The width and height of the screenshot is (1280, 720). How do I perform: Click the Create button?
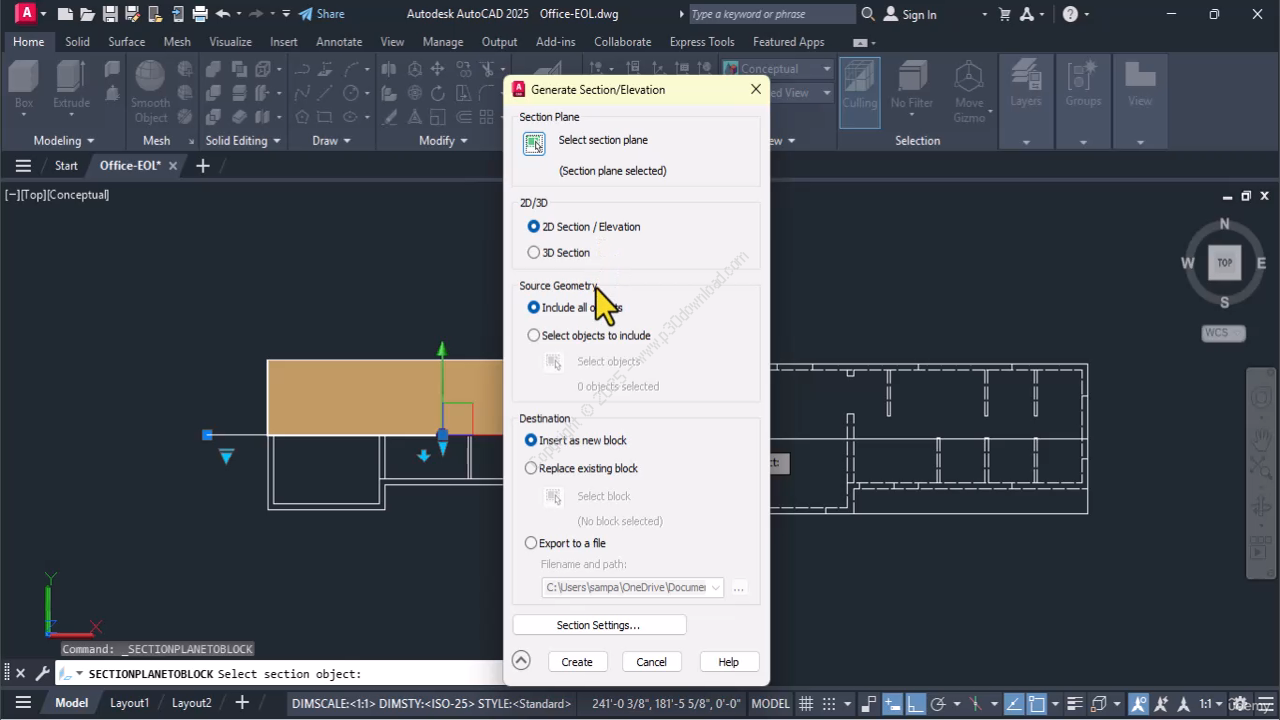577,662
